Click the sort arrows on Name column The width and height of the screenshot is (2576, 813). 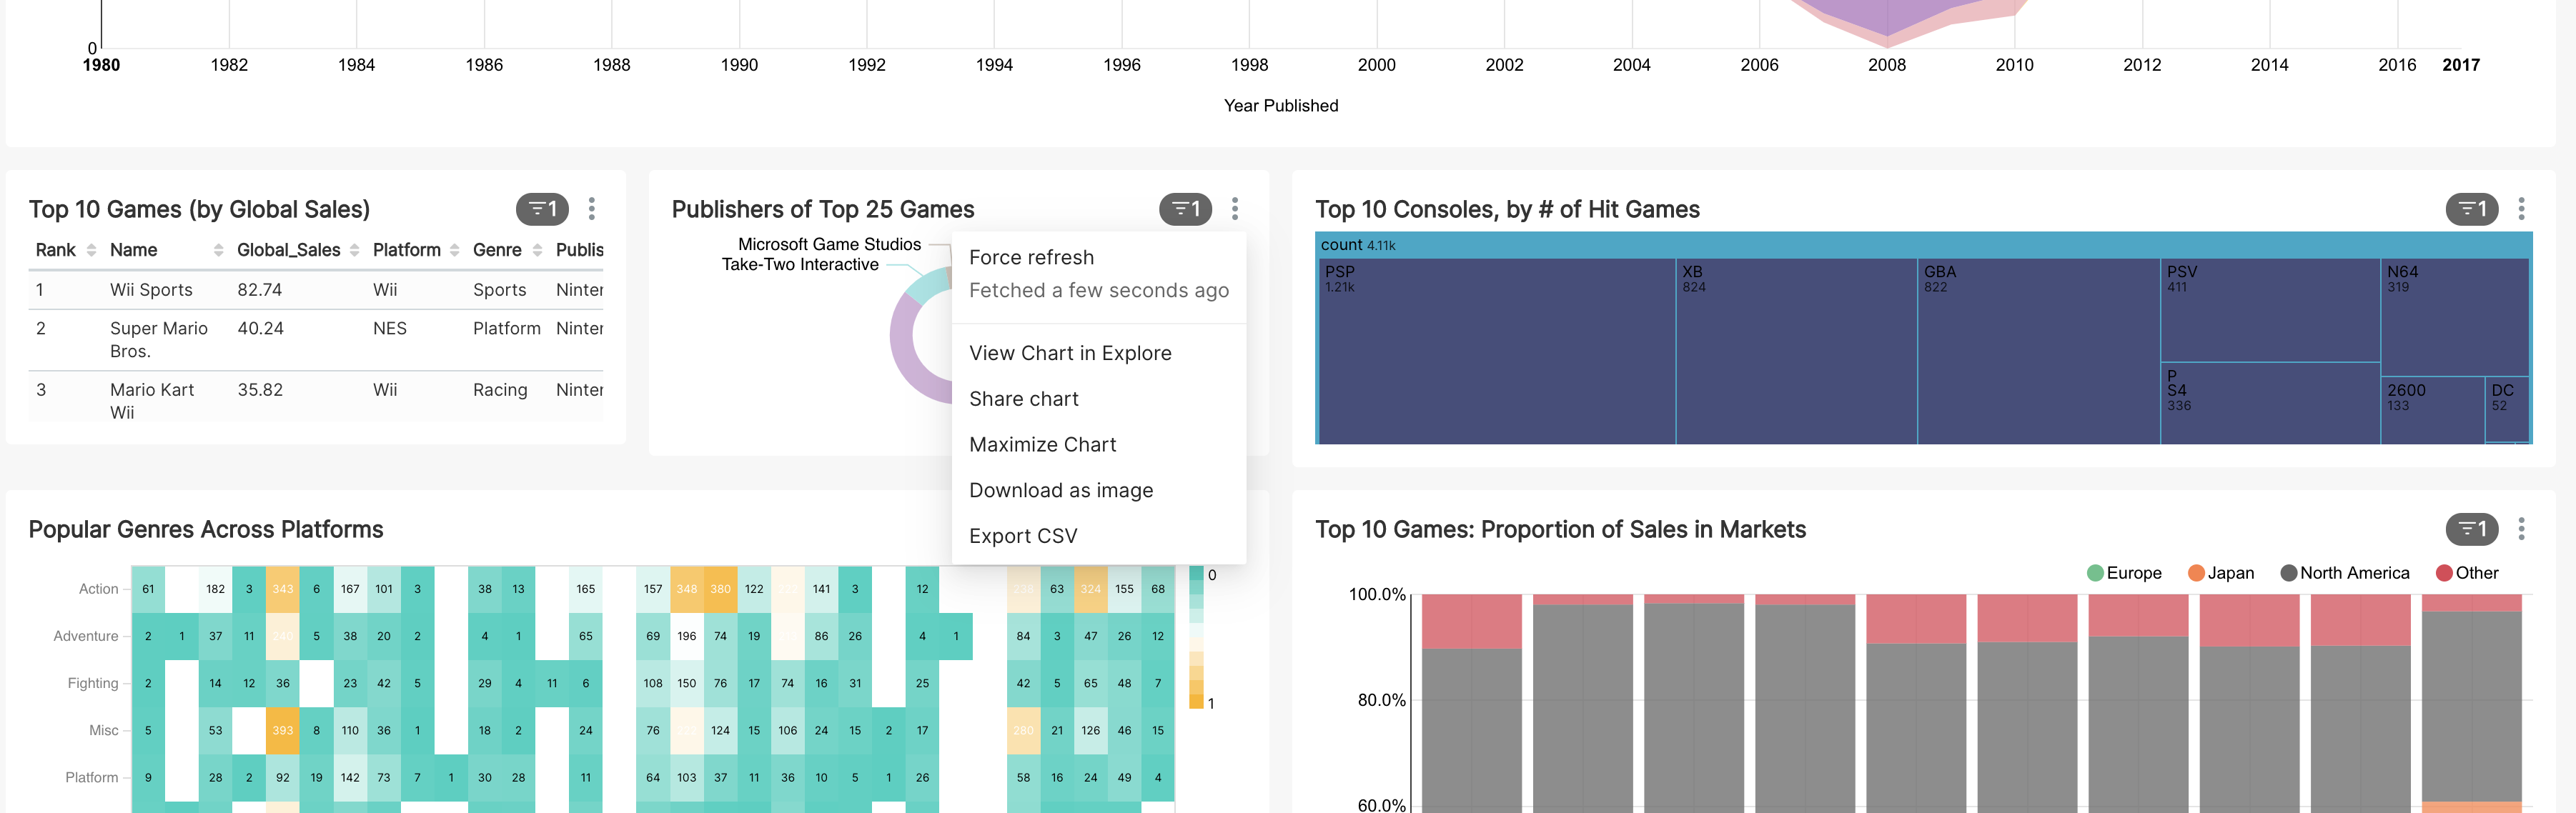click(x=220, y=250)
